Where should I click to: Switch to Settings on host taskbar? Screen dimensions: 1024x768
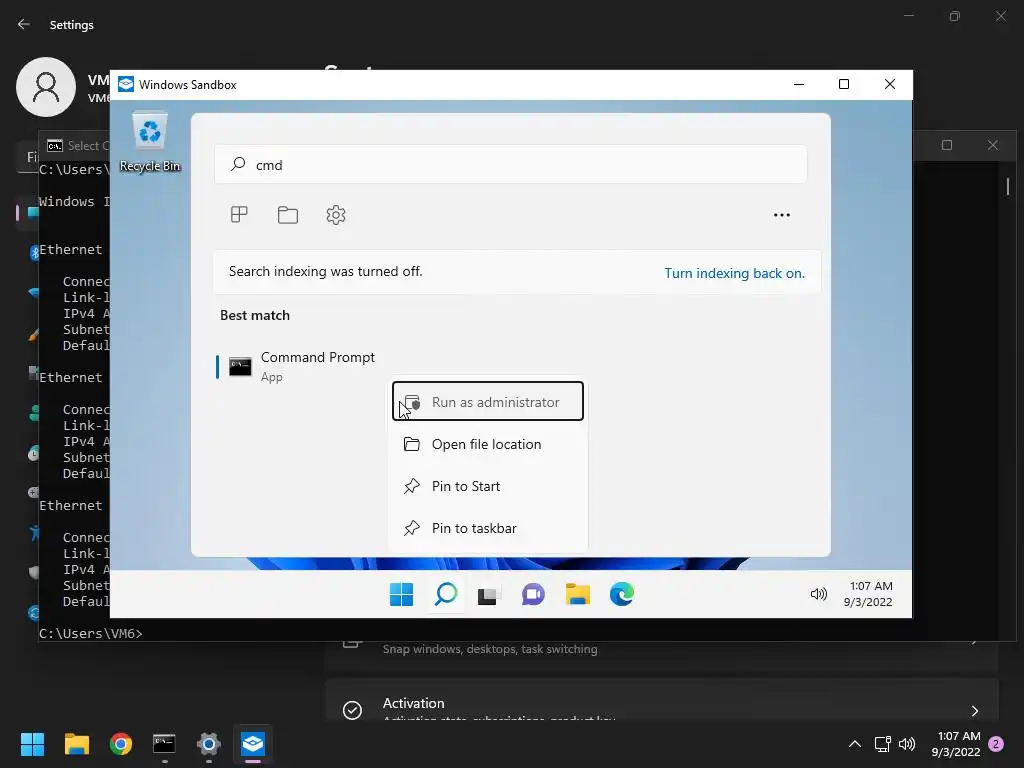click(x=208, y=744)
